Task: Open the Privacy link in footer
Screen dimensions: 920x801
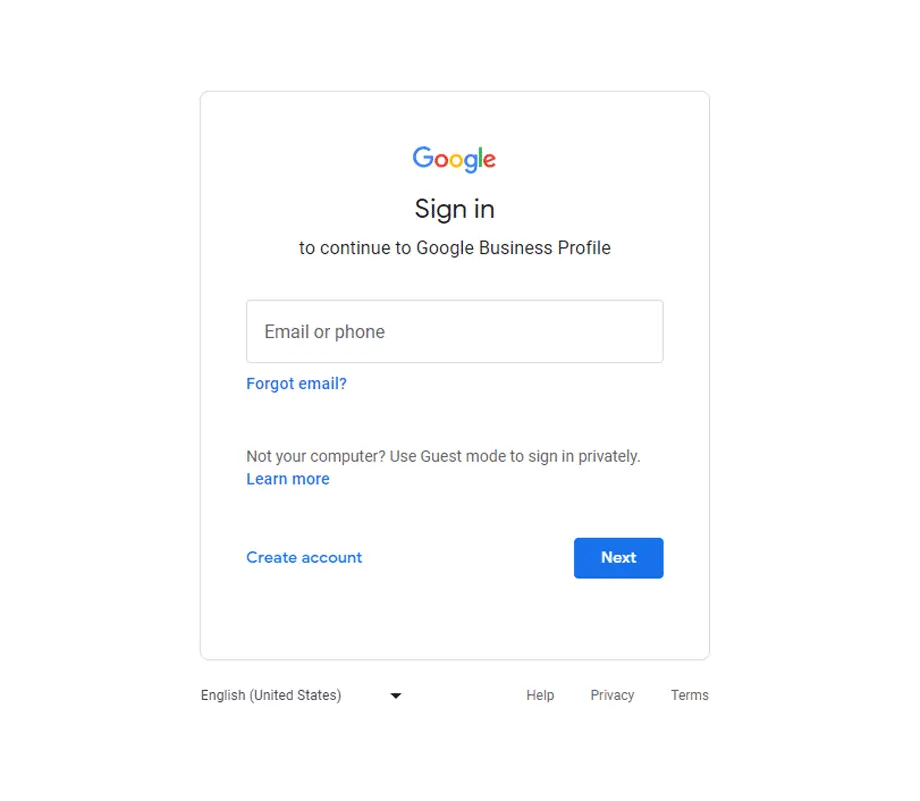Action: (x=612, y=695)
